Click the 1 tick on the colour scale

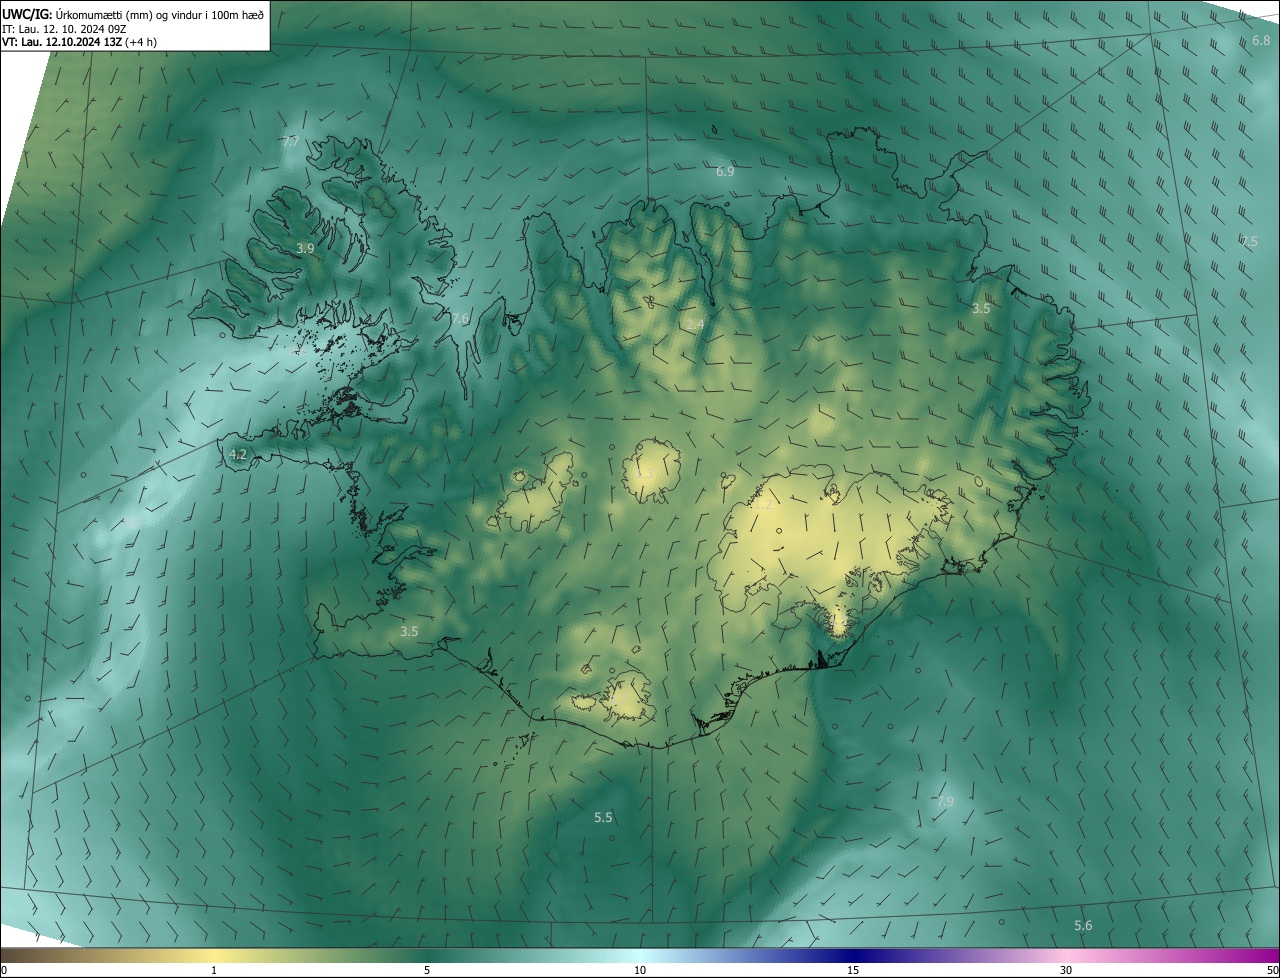tap(214, 970)
